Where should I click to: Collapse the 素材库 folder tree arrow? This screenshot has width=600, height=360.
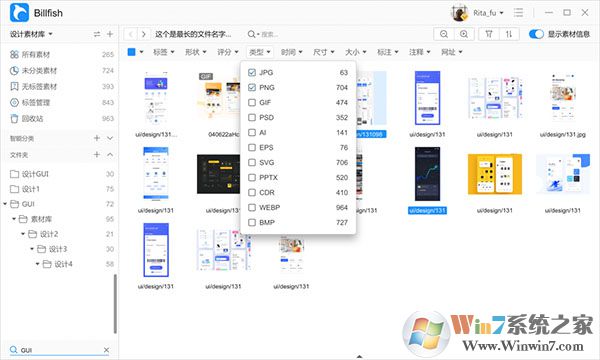coord(14,219)
